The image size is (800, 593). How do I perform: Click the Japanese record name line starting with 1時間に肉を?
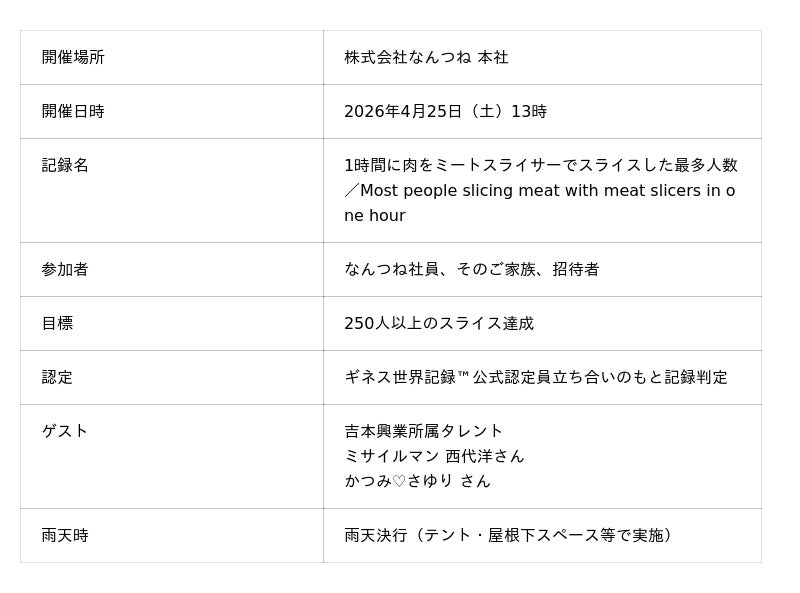(540, 166)
